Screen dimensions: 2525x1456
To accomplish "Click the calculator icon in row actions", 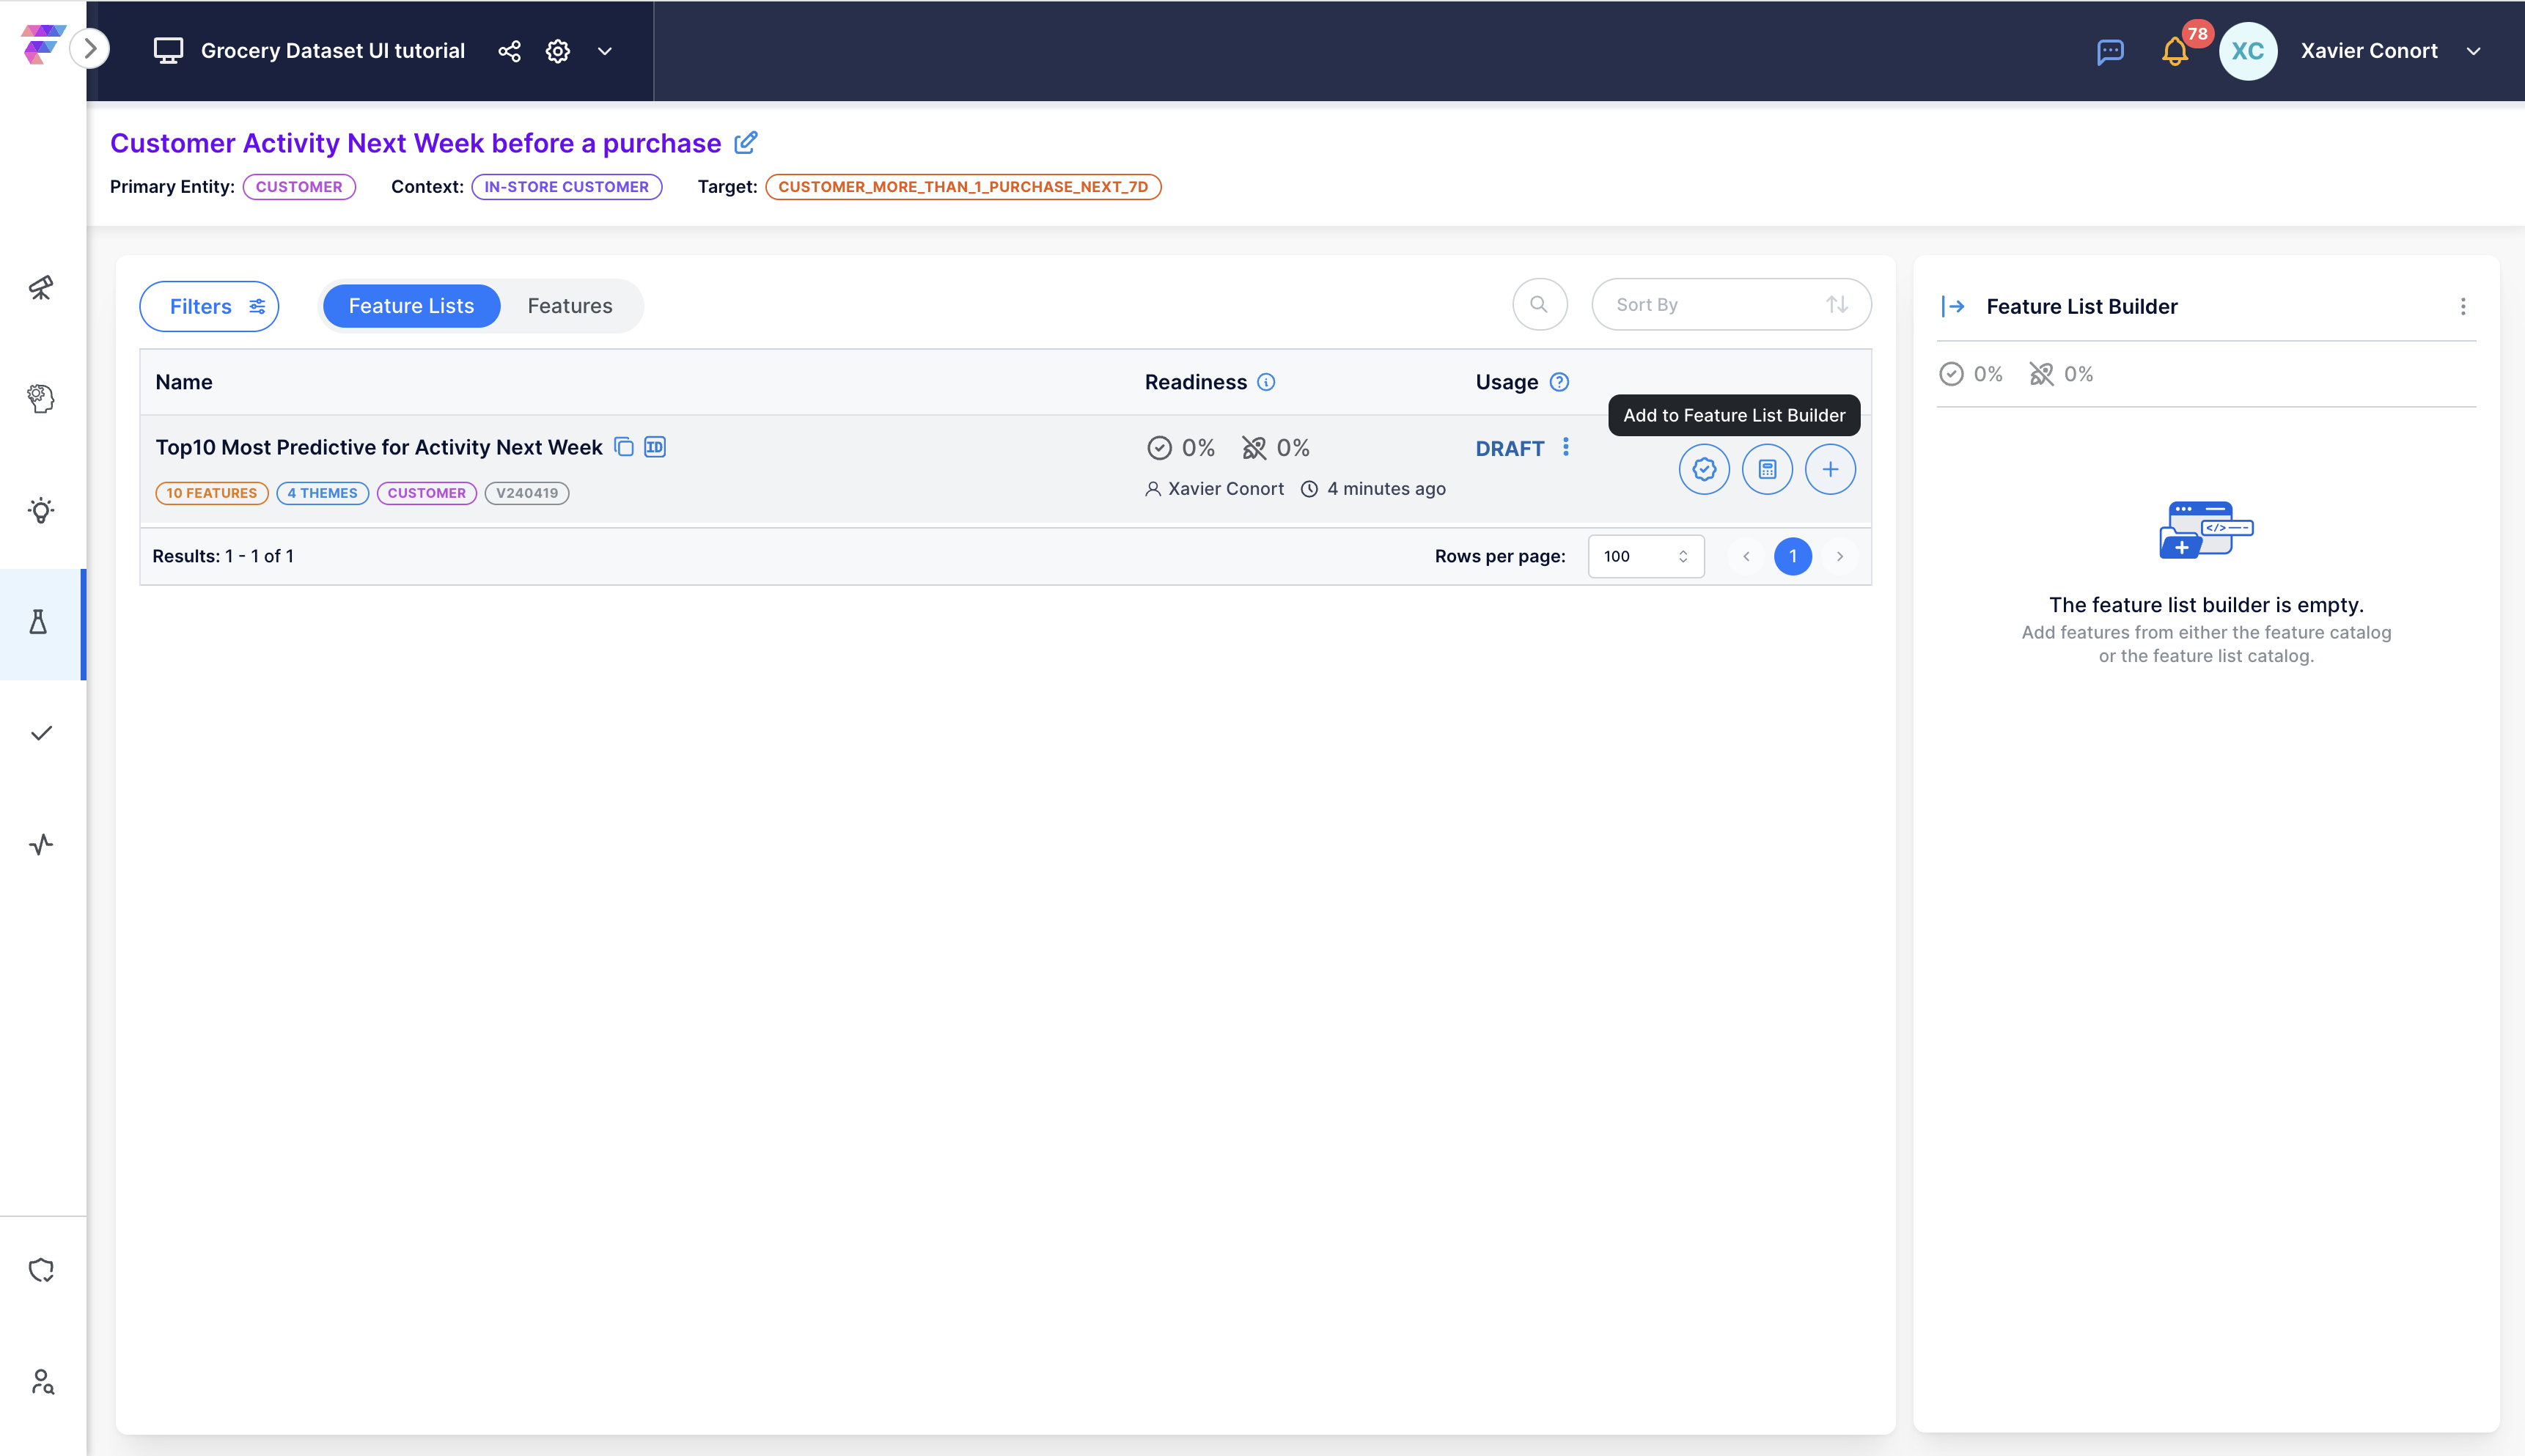I will pyautogui.click(x=1767, y=469).
